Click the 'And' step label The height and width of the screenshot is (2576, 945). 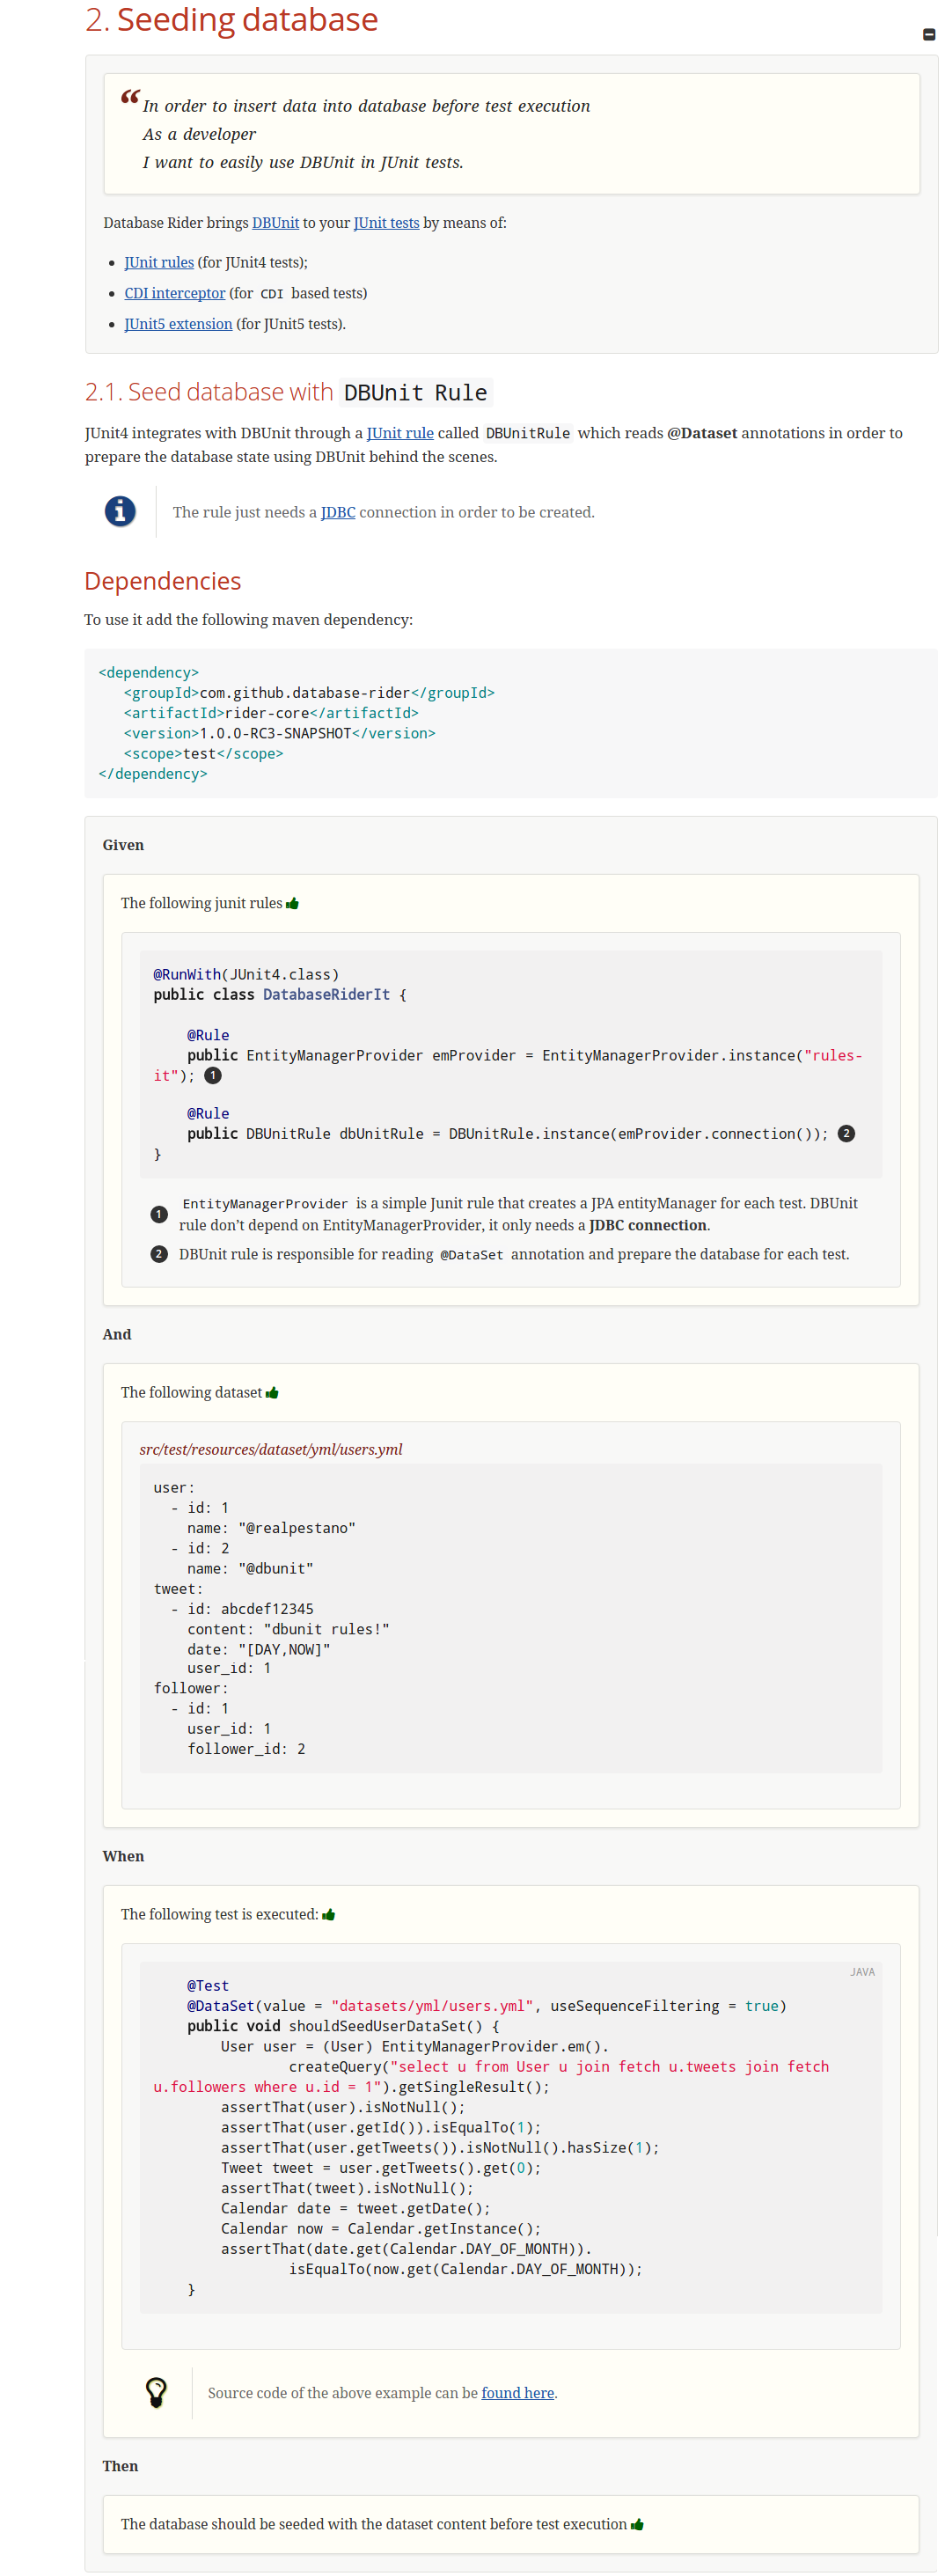[x=117, y=1335]
